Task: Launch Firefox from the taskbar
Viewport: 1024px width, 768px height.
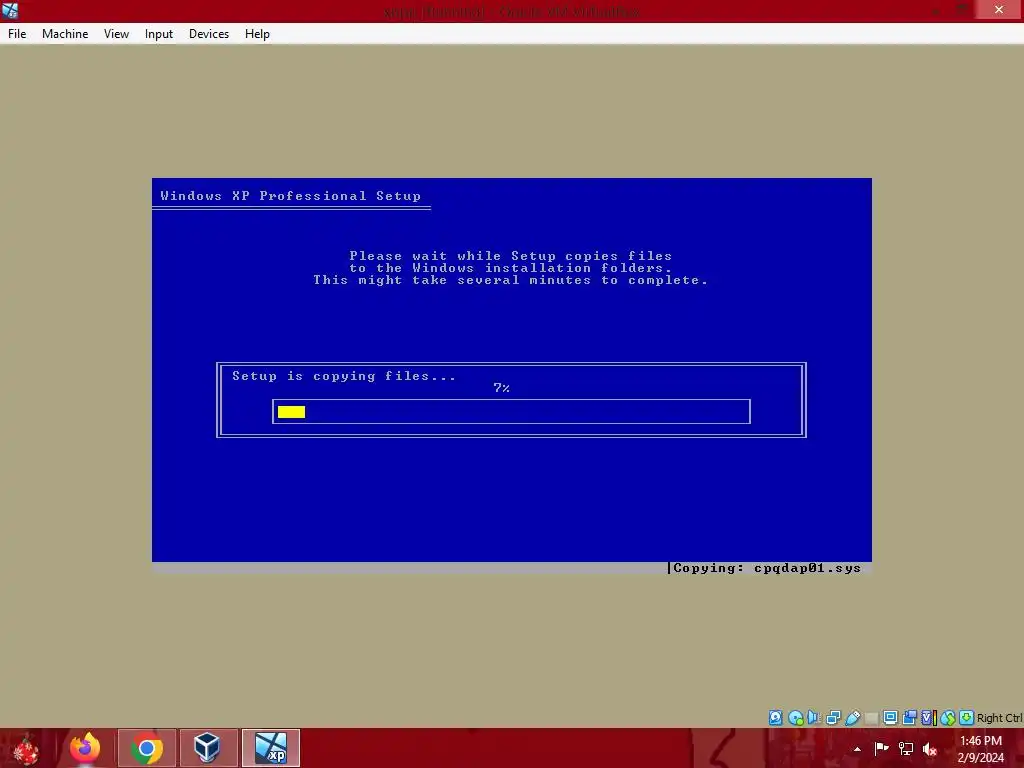Action: (85, 748)
